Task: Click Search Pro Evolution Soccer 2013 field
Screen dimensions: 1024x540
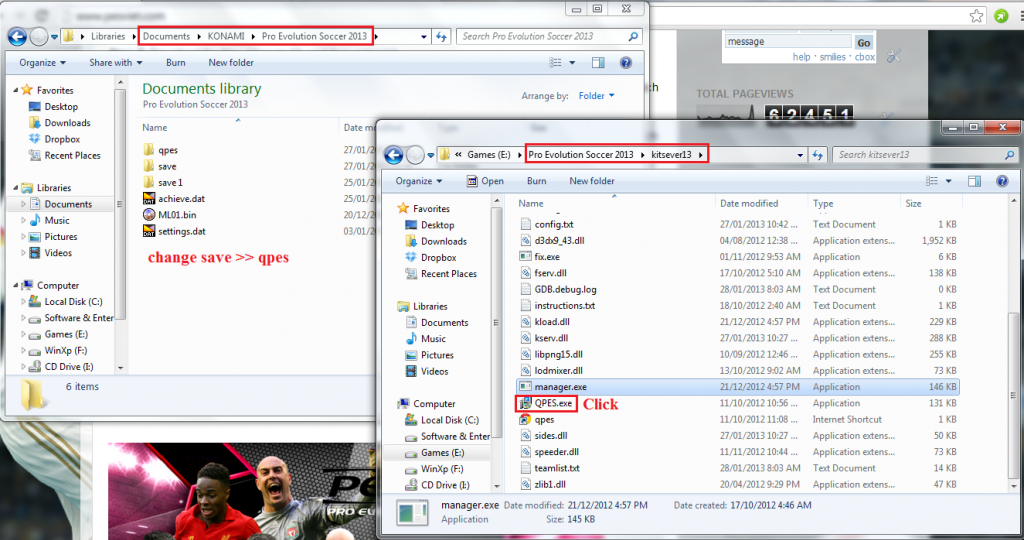Action: pos(549,37)
